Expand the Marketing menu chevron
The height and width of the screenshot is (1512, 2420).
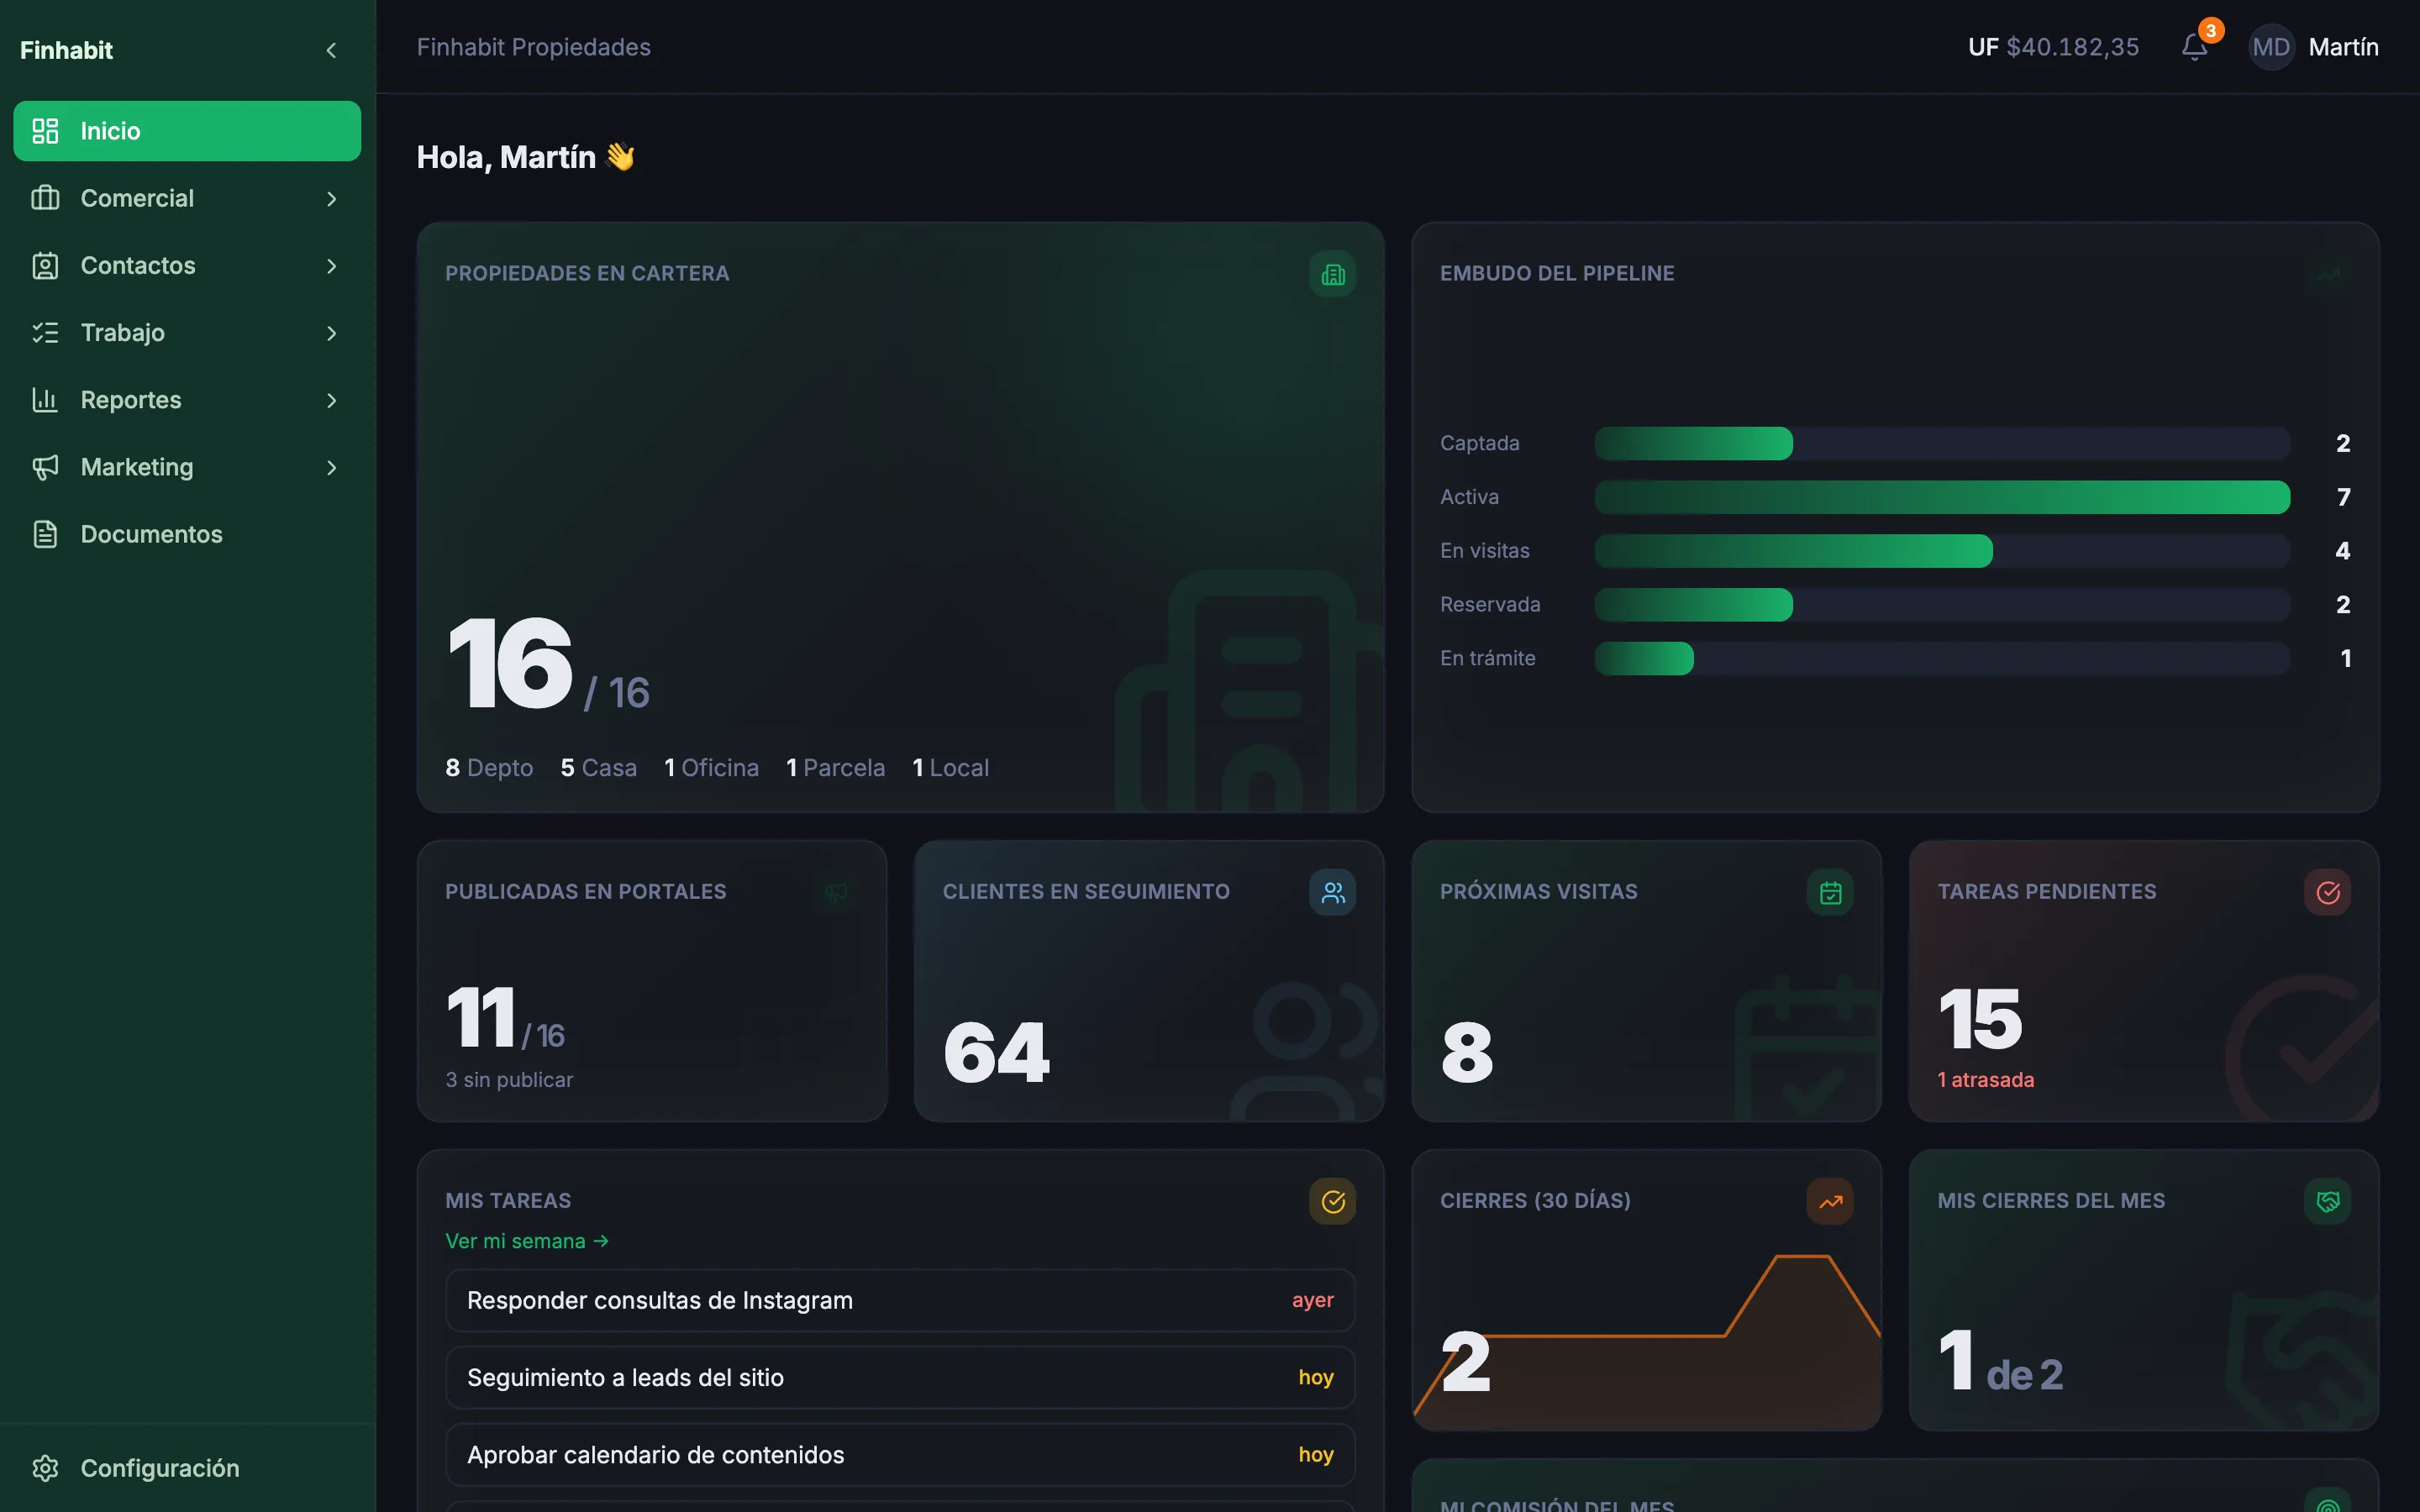331,467
